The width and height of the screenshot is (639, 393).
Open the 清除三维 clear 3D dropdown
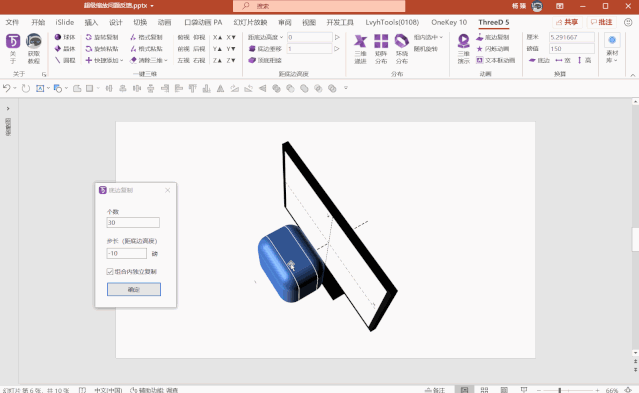pos(149,60)
